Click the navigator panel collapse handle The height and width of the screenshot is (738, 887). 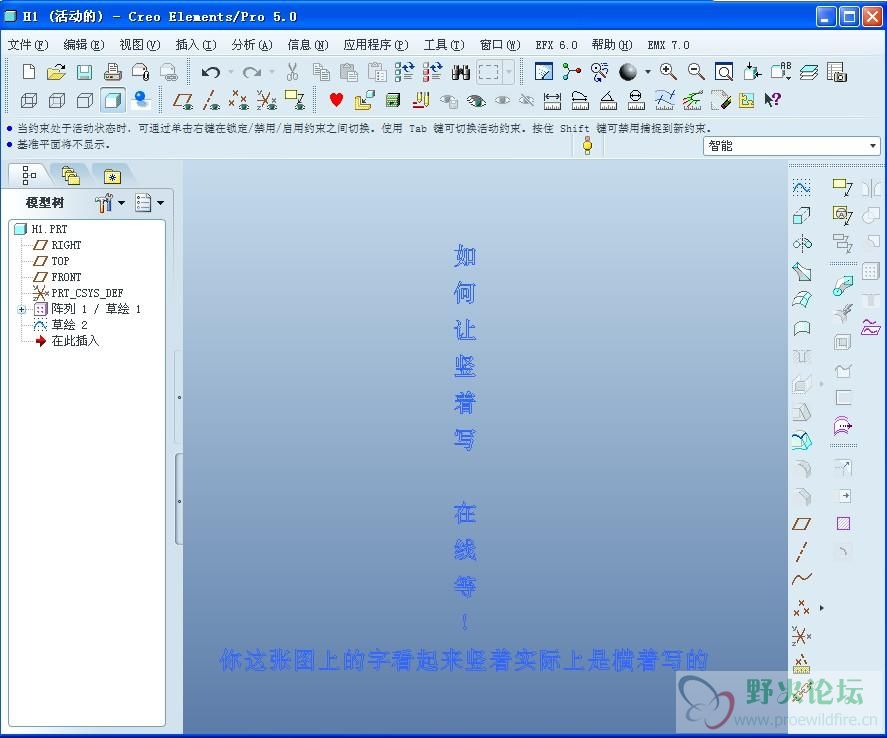(x=179, y=398)
